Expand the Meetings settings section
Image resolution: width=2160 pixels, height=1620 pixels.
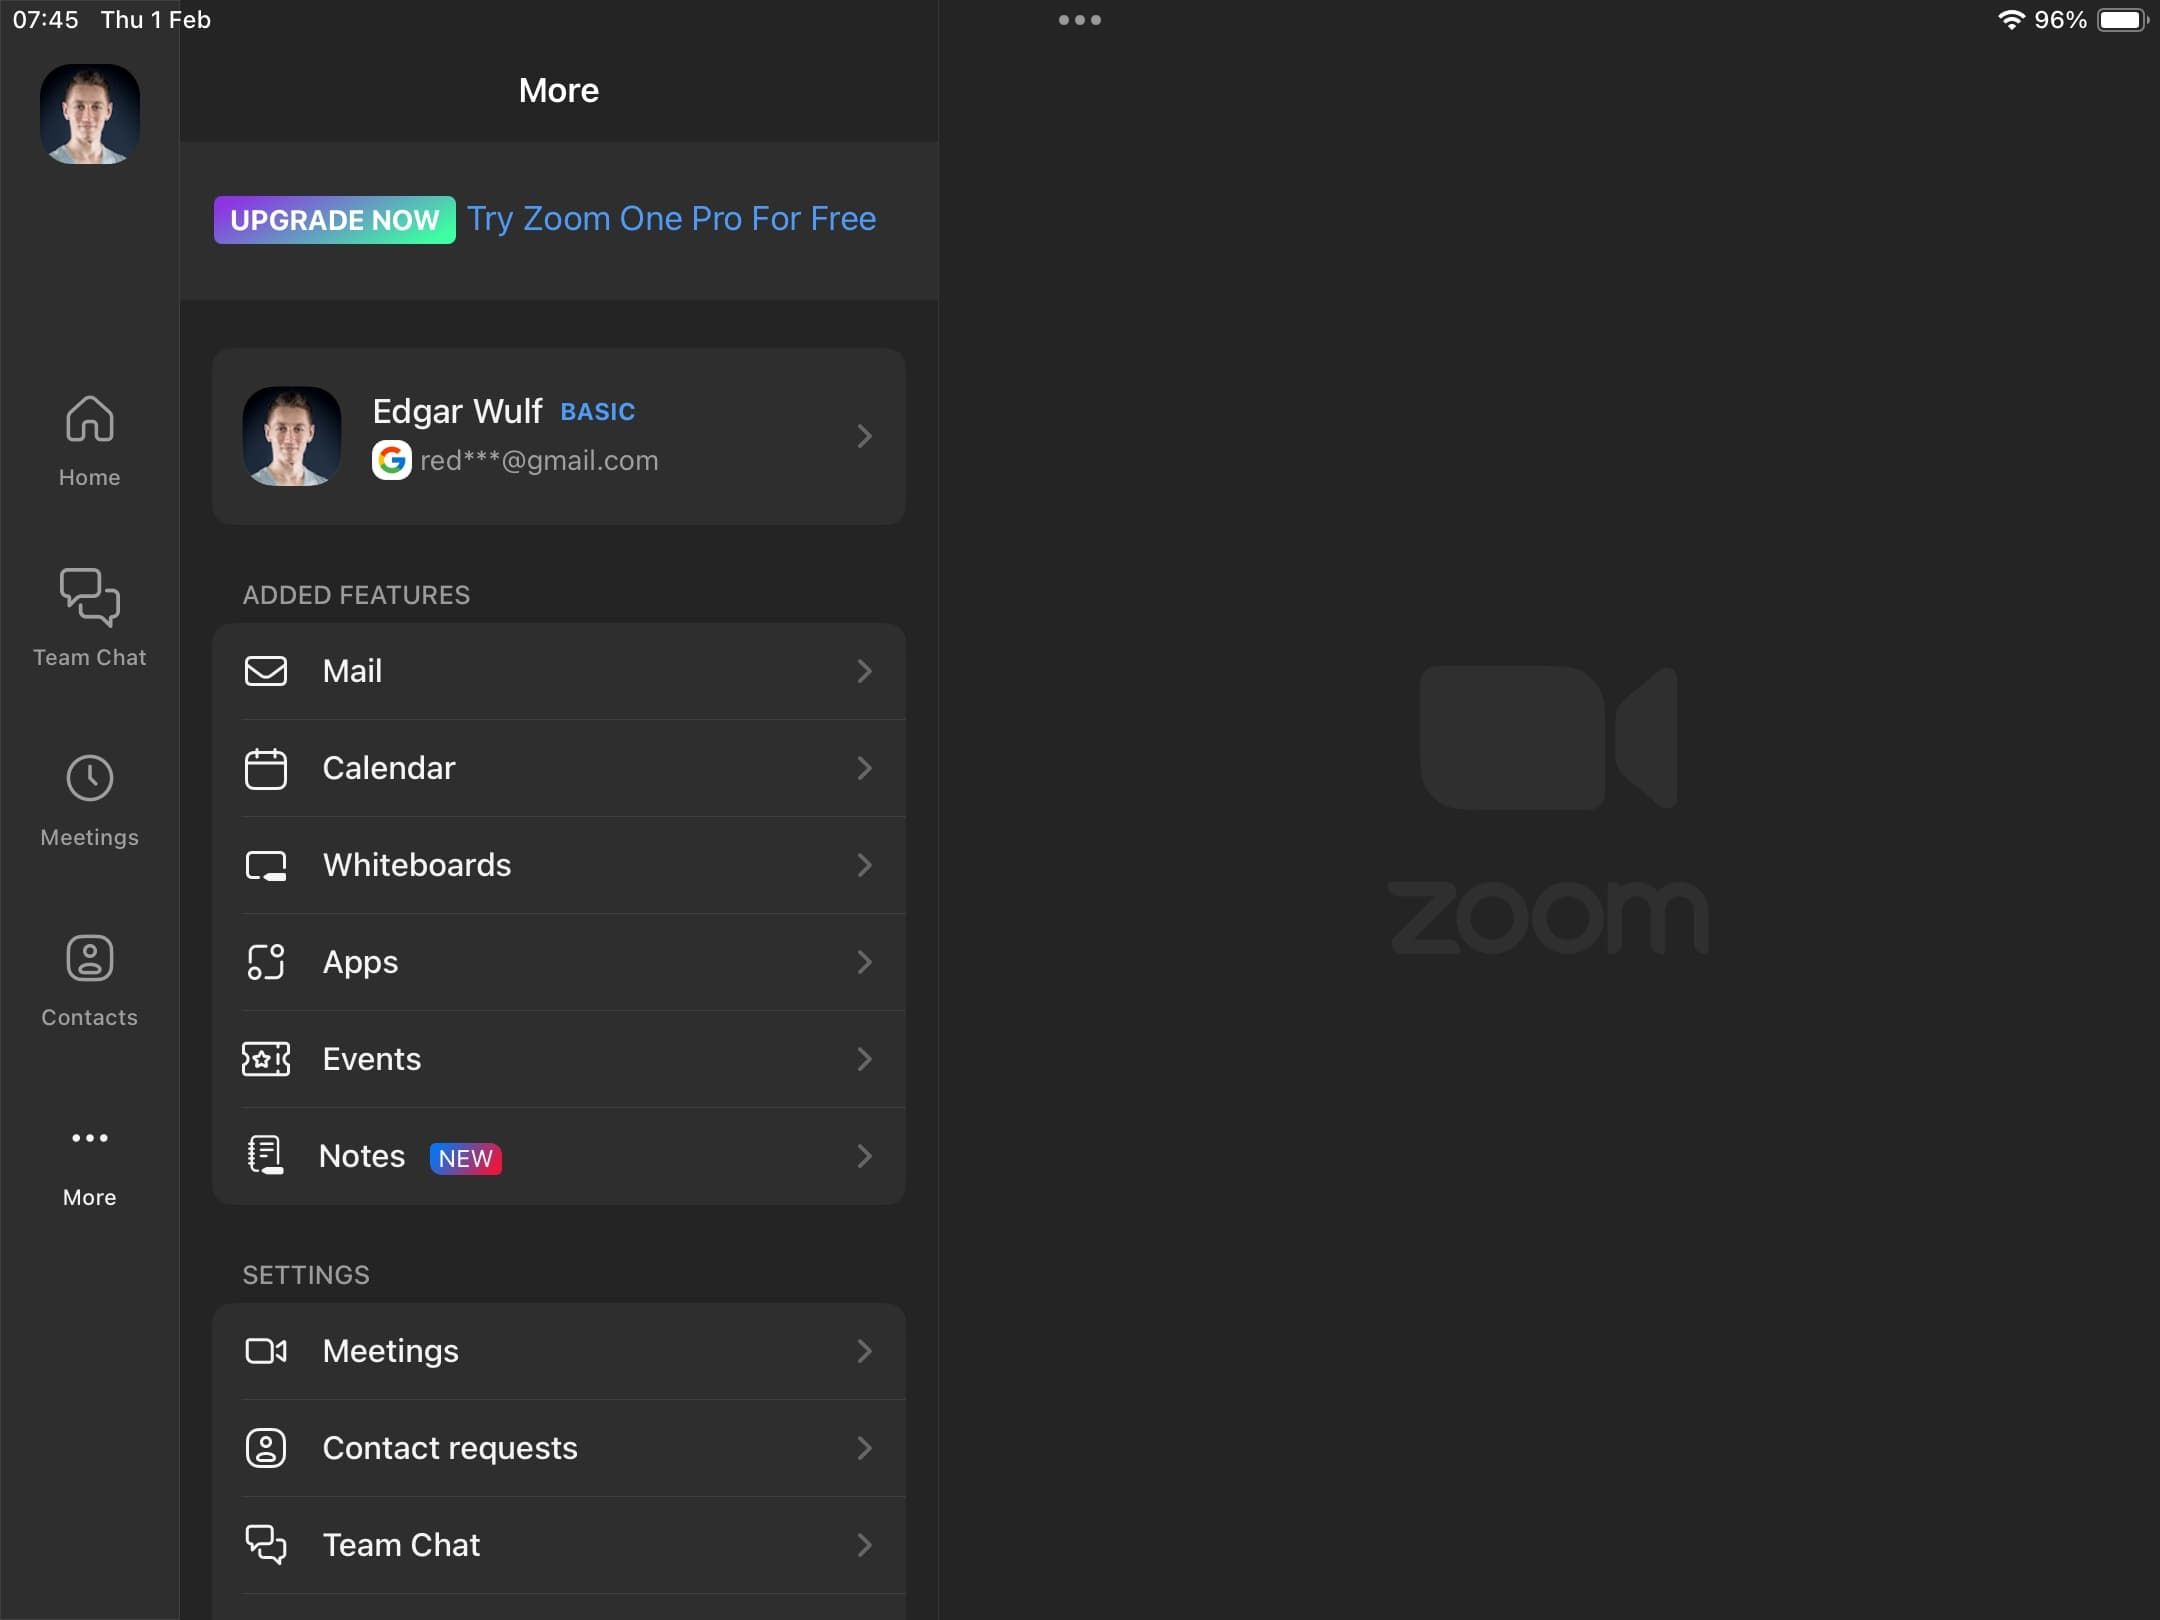point(558,1349)
